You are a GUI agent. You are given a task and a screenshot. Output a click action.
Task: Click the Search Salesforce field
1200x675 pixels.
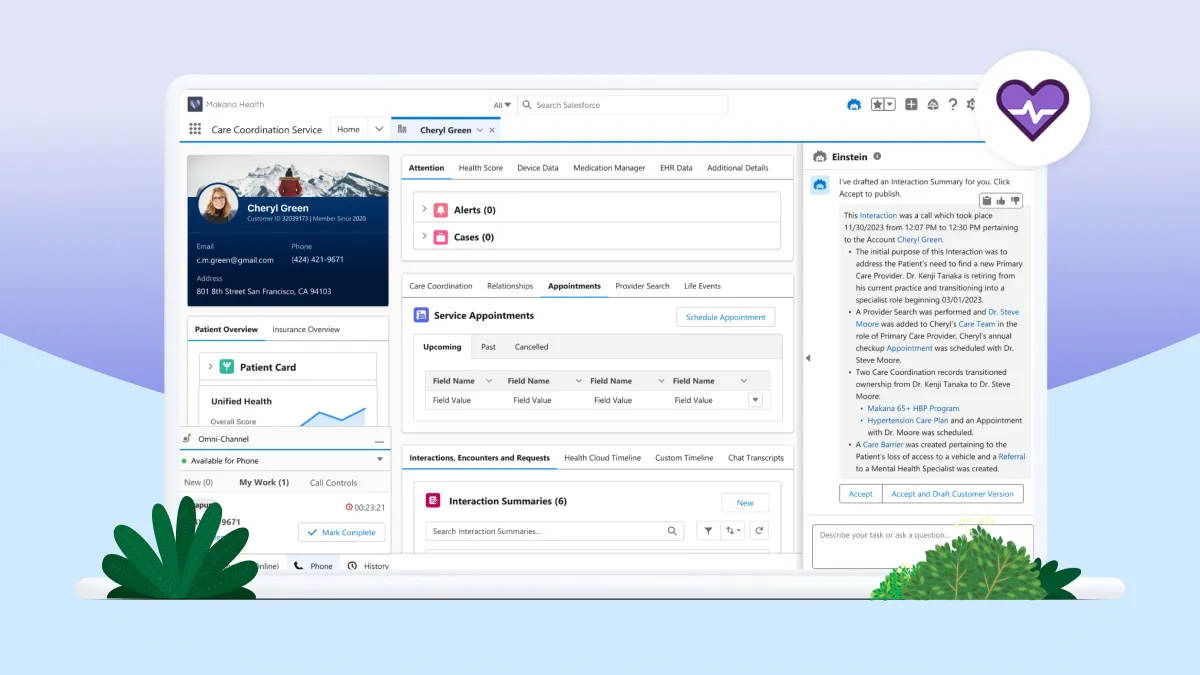pyautogui.click(x=622, y=105)
